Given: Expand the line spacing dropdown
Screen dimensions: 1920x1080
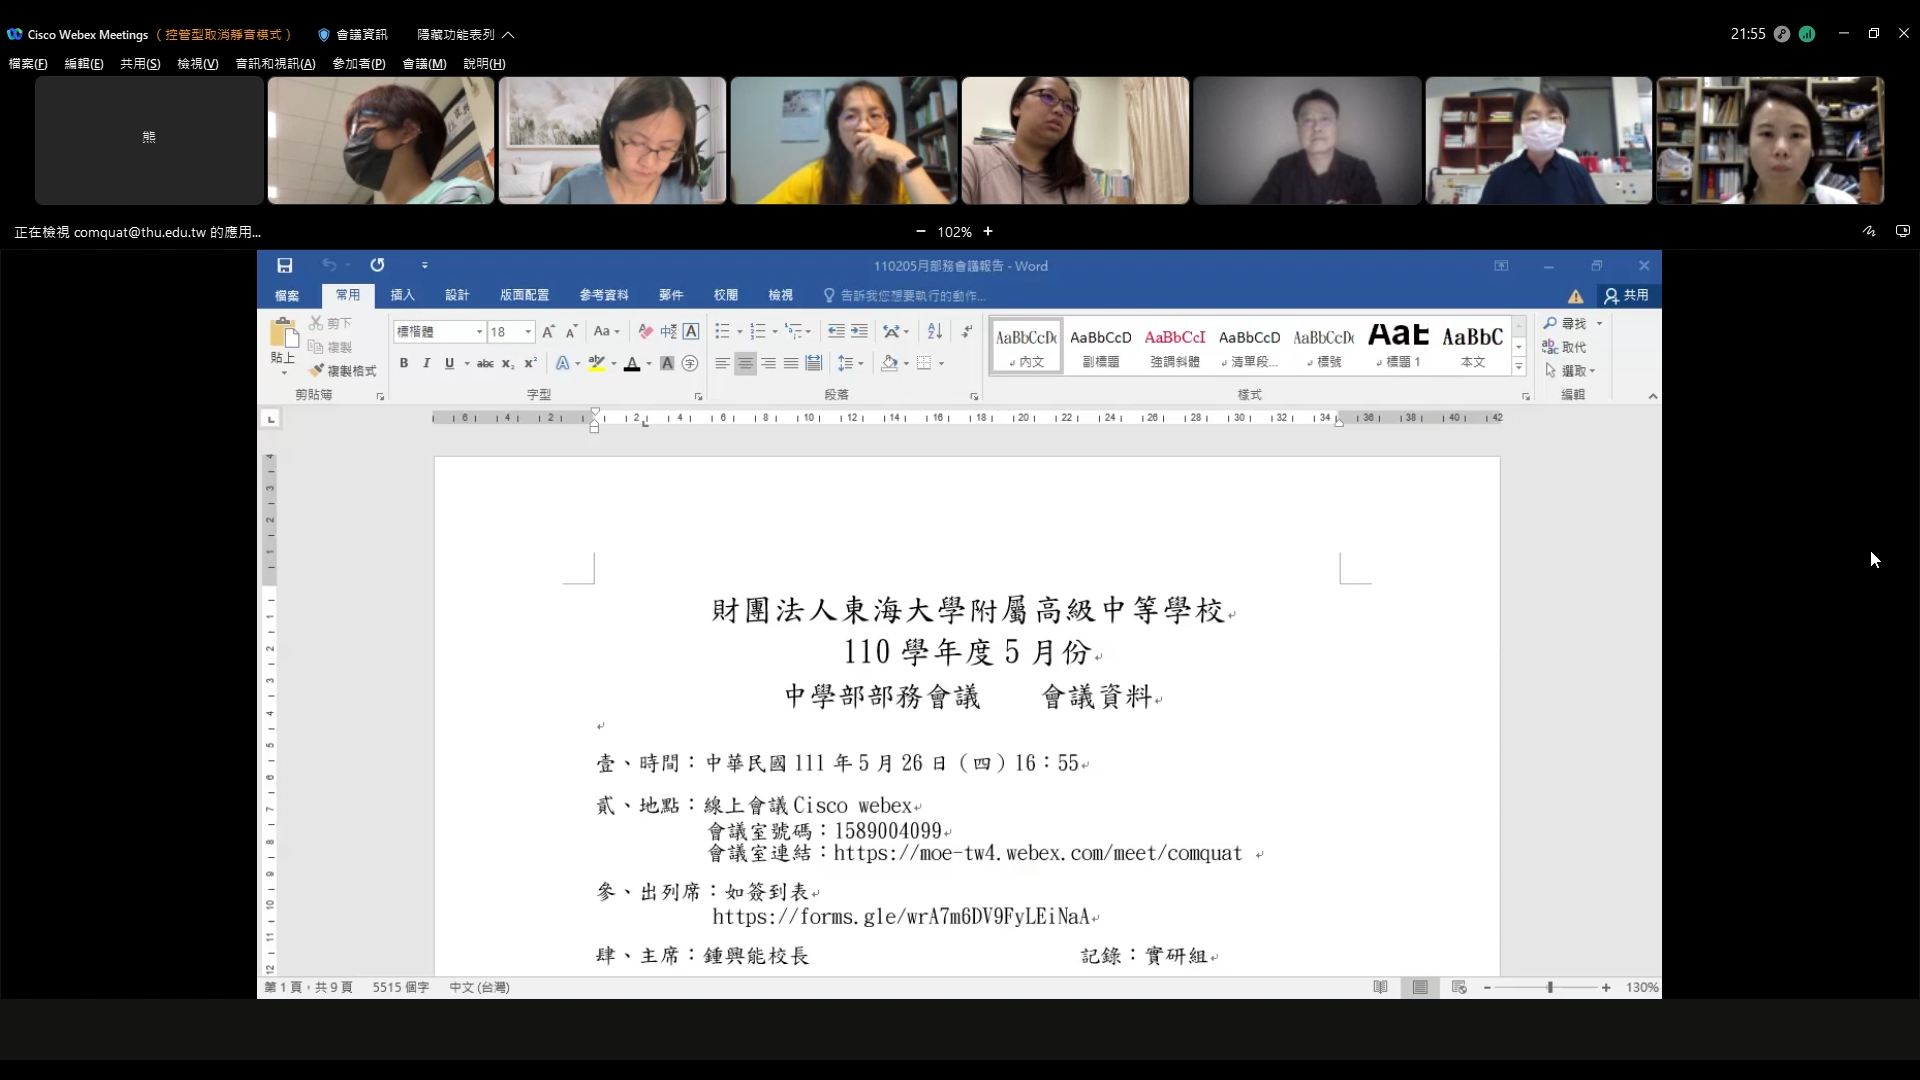Looking at the screenshot, I should click(860, 363).
